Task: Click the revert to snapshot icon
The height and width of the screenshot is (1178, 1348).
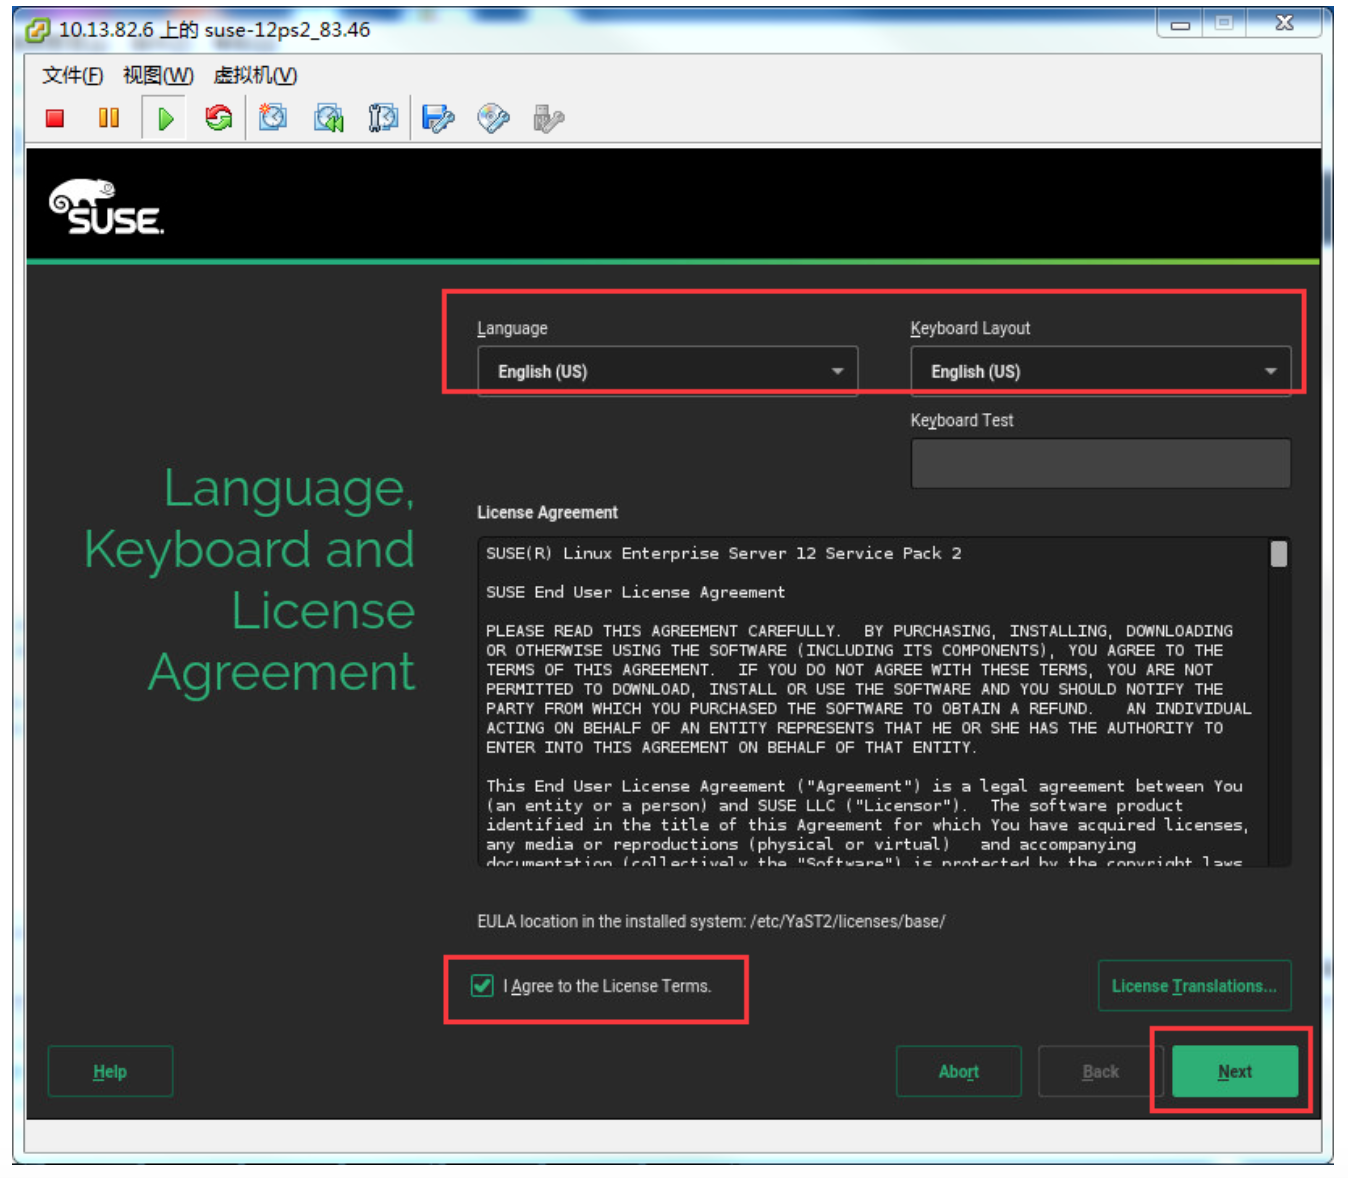Action: pos(329,119)
